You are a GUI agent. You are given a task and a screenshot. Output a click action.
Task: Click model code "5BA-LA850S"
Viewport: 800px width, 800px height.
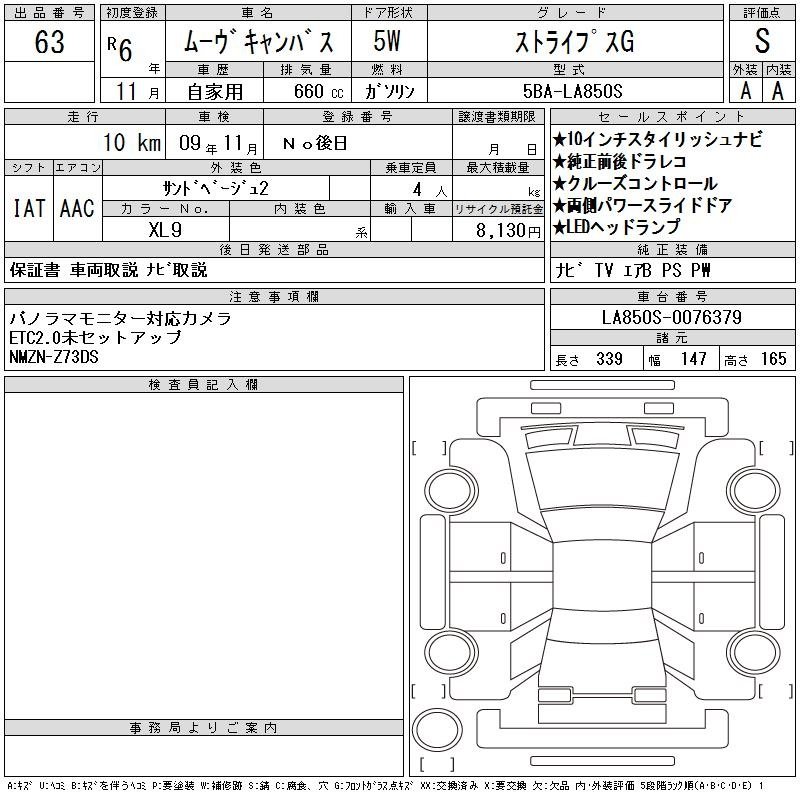(572, 91)
